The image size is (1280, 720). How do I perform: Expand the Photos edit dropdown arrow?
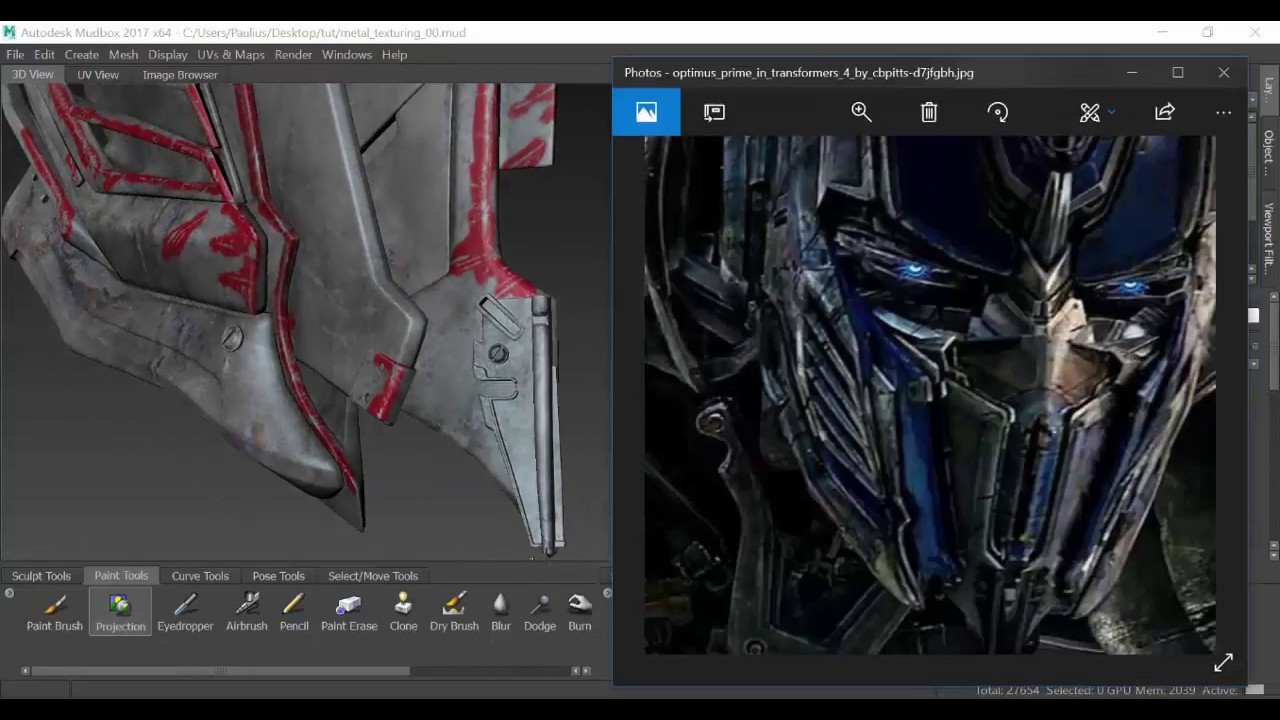[x=1112, y=112]
